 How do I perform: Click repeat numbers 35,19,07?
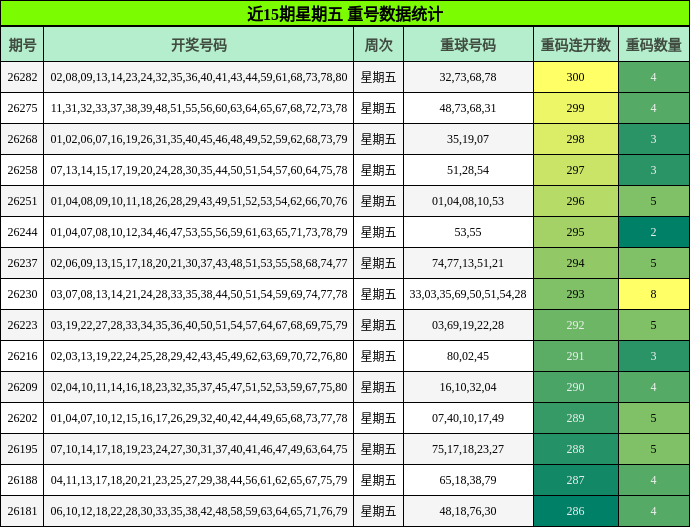[468, 139]
